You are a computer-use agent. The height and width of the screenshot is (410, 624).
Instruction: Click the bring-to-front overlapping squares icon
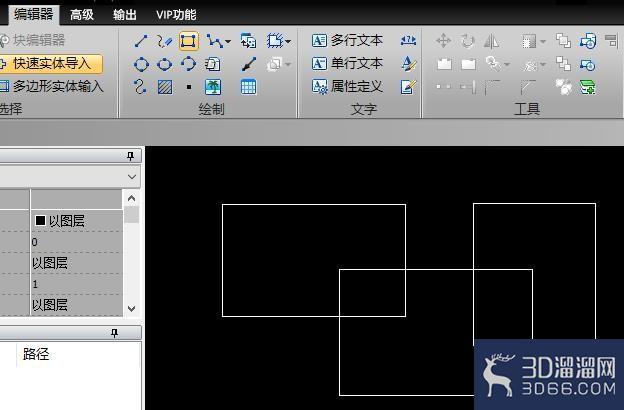pos(564,41)
